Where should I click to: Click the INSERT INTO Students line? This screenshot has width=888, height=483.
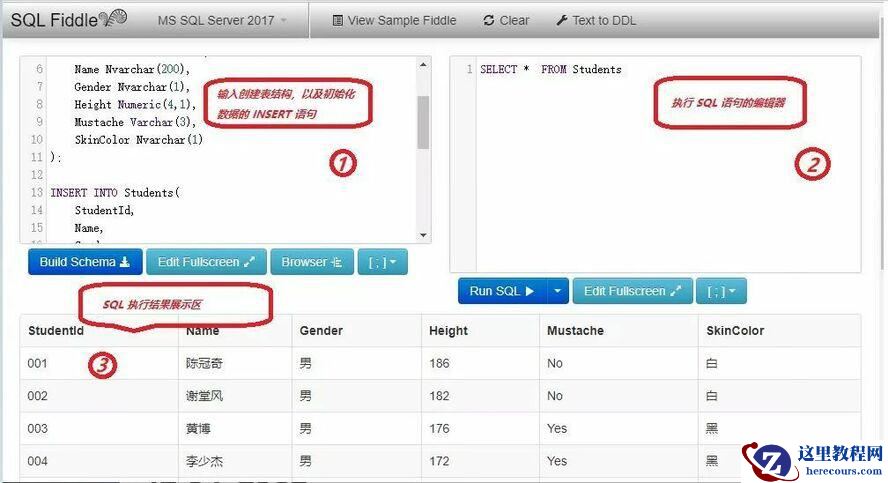click(x=115, y=193)
